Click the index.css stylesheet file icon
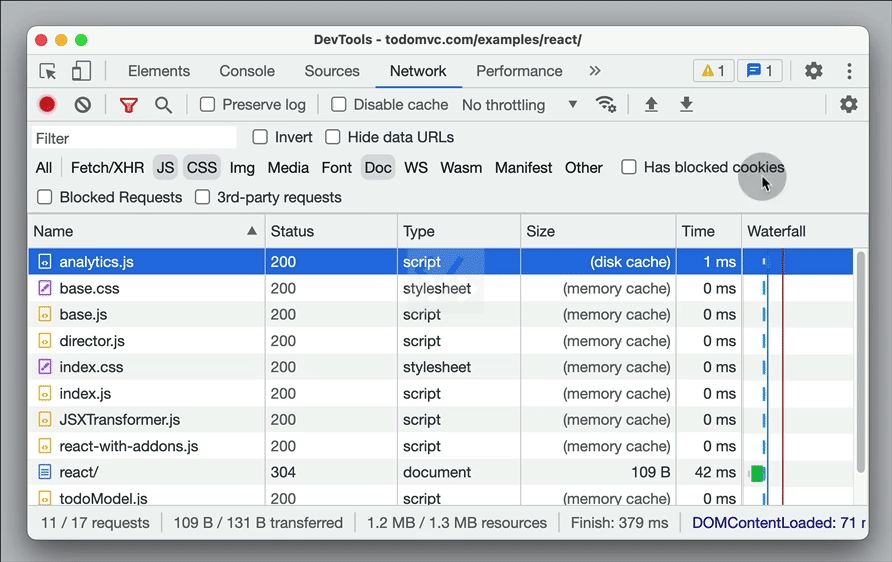The image size is (892, 562). click(x=44, y=367)
